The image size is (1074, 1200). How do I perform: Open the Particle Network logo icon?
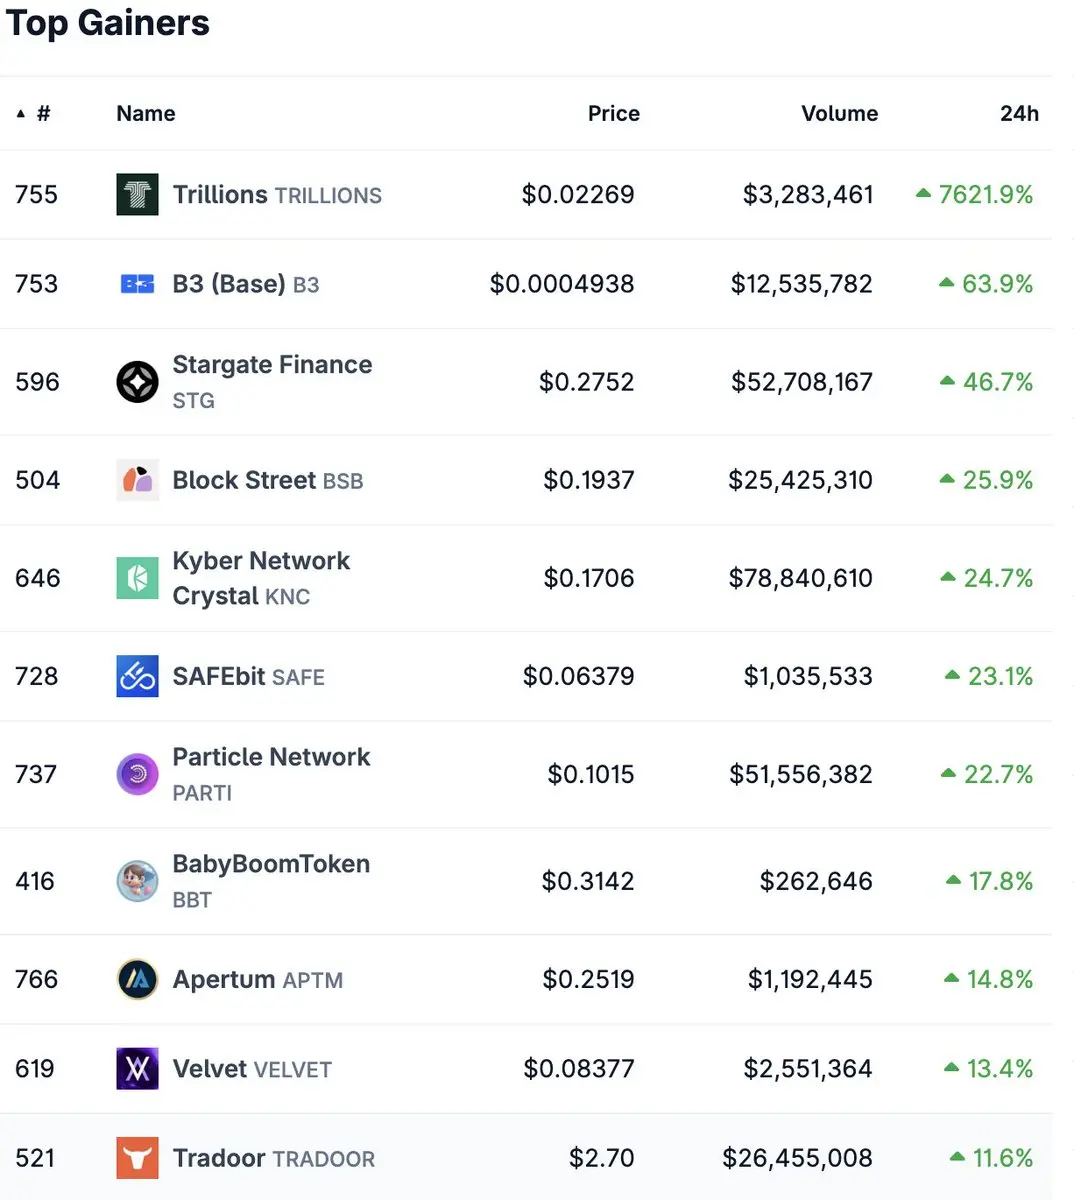click(137, 774)
